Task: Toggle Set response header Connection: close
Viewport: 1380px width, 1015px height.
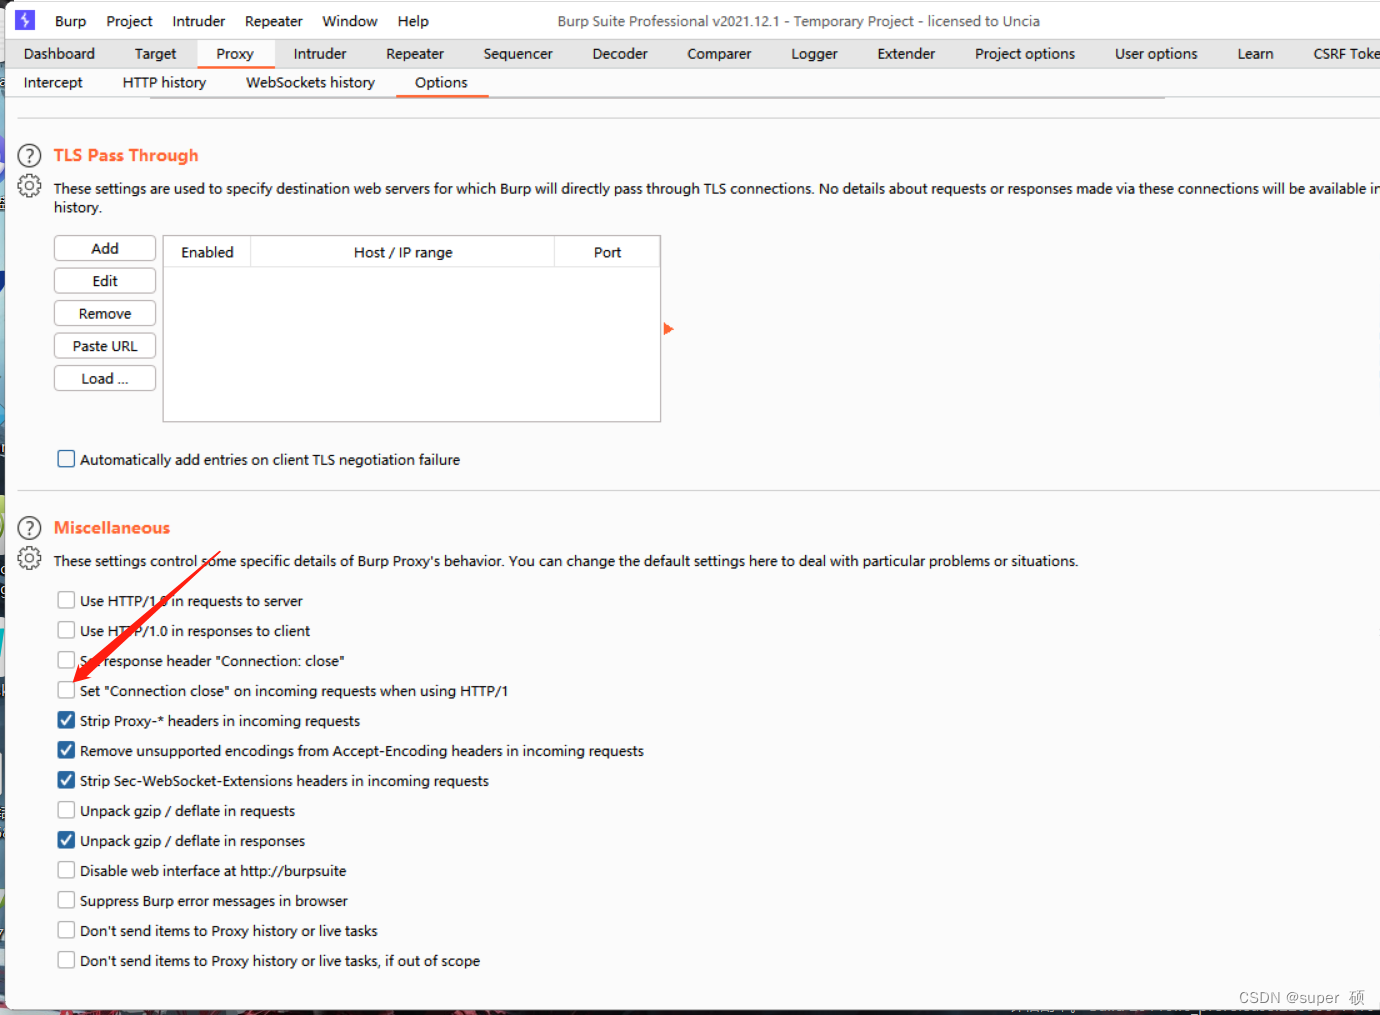Action: [66, 660]
